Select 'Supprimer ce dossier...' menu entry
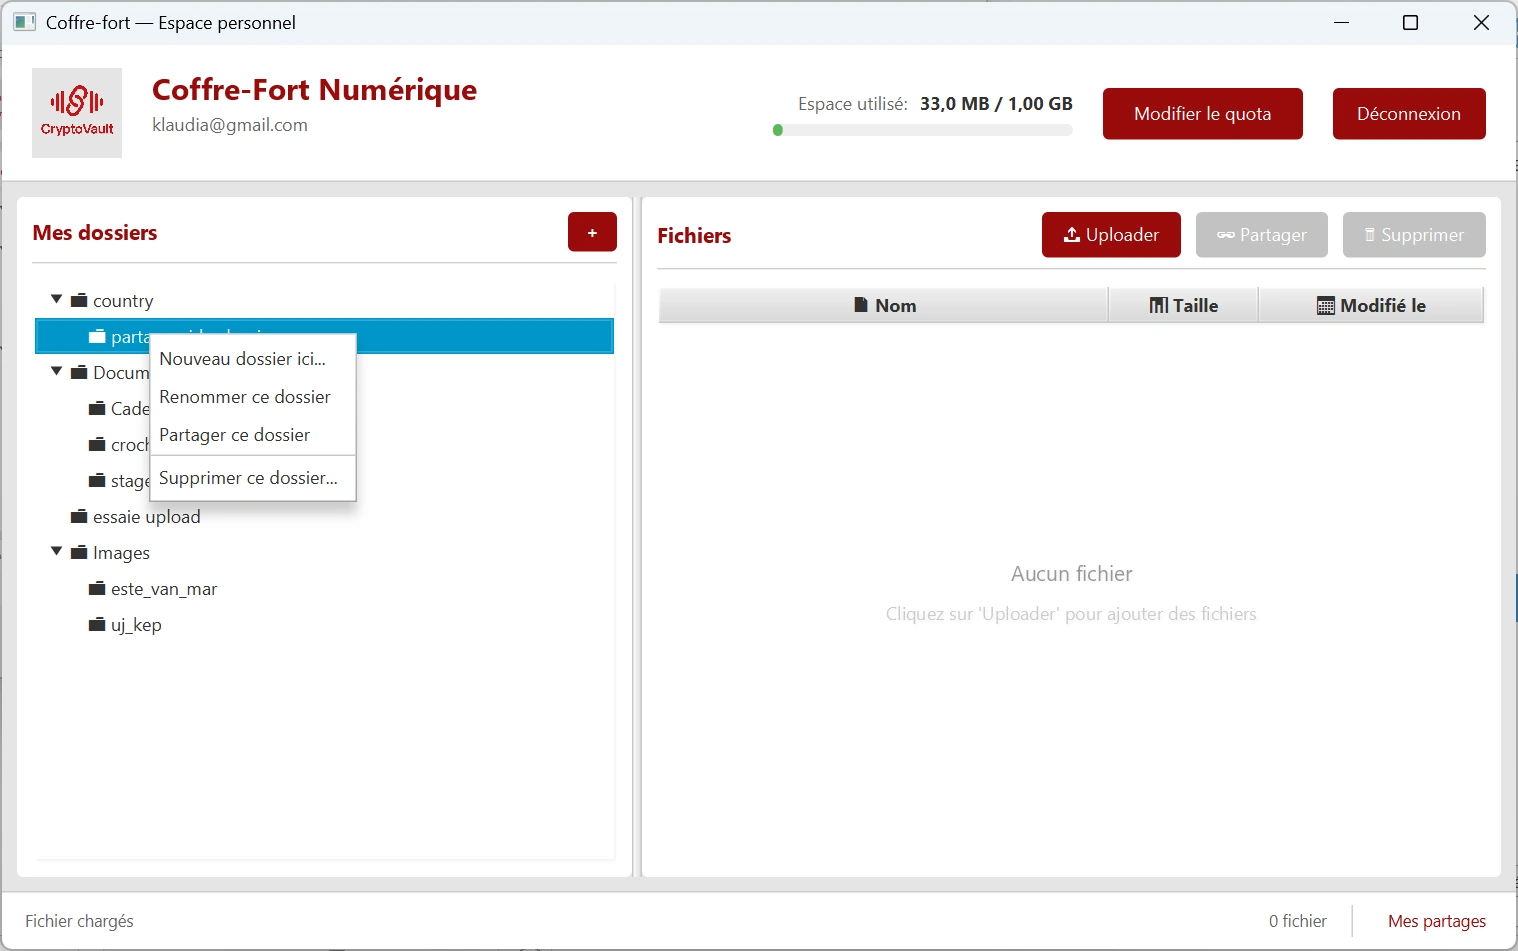Viewport: 1518px width, 951px height. click(248, 478)
